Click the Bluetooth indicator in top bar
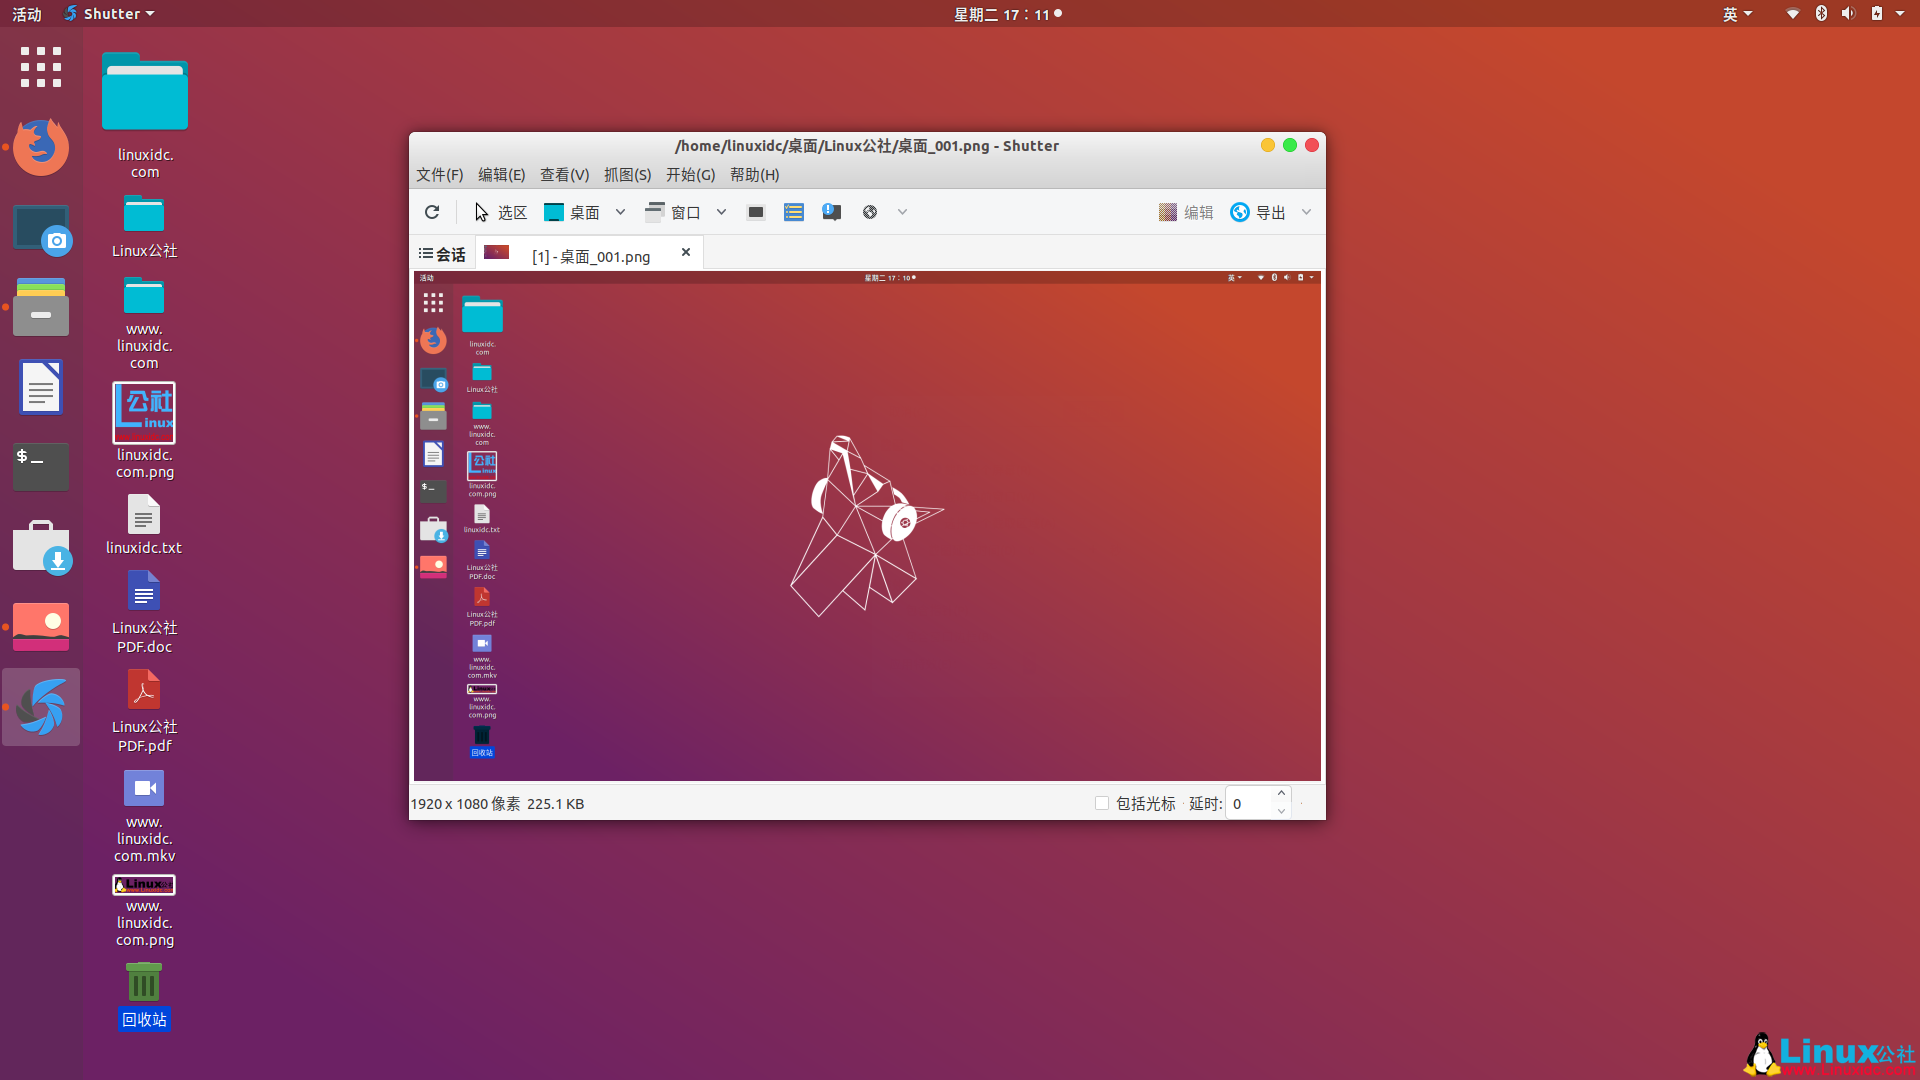 tap(1821, 14)
